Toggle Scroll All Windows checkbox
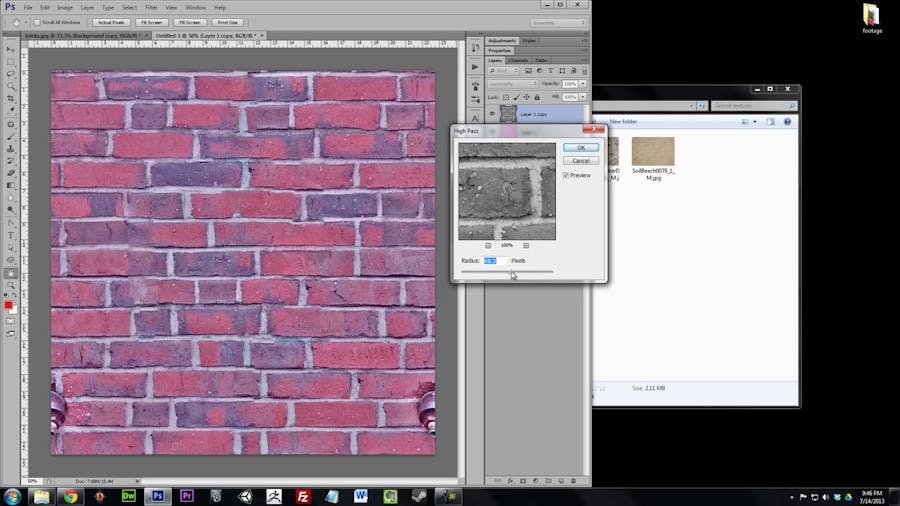The height and width of the screenshot is (506, 900). (x=37, y=22)
